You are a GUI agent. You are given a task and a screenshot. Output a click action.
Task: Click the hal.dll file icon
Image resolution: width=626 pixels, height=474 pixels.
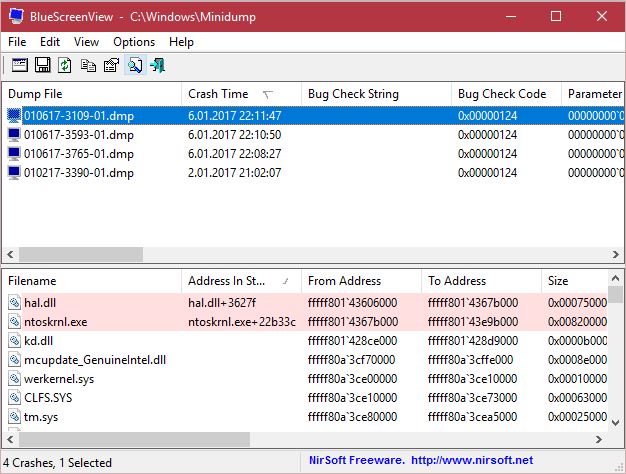pos(14,303)
